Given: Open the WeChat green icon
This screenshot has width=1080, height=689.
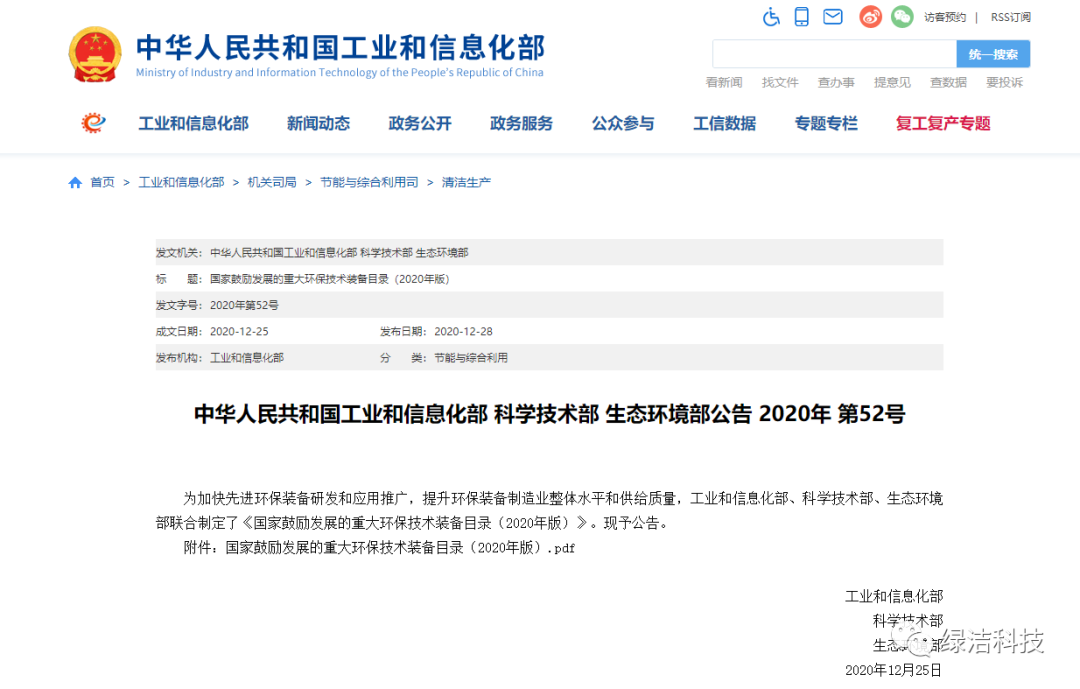Looking at the screenshot, I should 902,17.
